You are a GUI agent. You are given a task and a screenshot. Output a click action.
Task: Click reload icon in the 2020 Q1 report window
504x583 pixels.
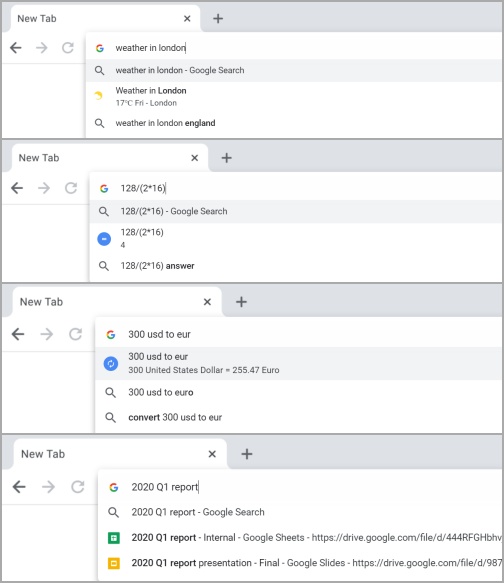click(78, 486)
